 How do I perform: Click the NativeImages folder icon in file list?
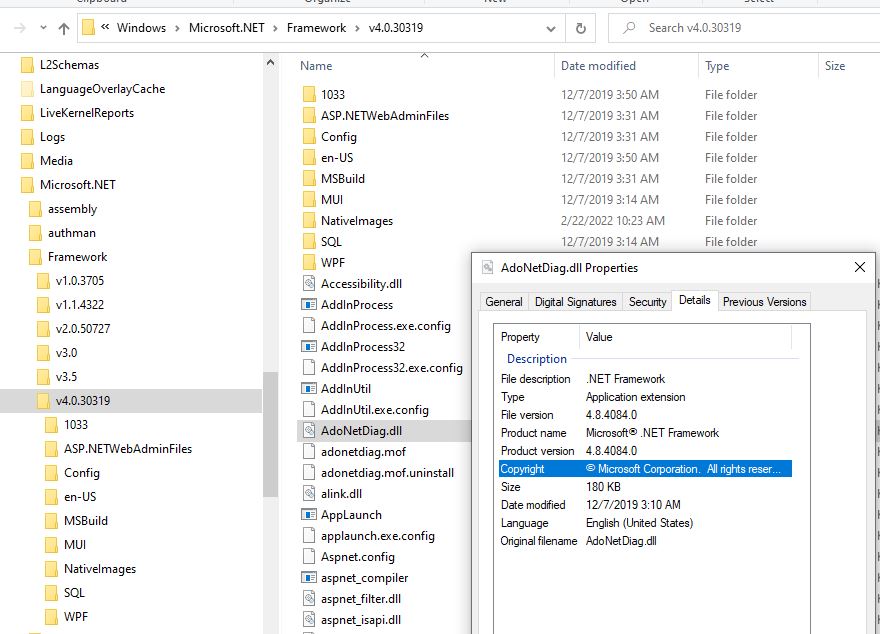[x=309, y=221]
